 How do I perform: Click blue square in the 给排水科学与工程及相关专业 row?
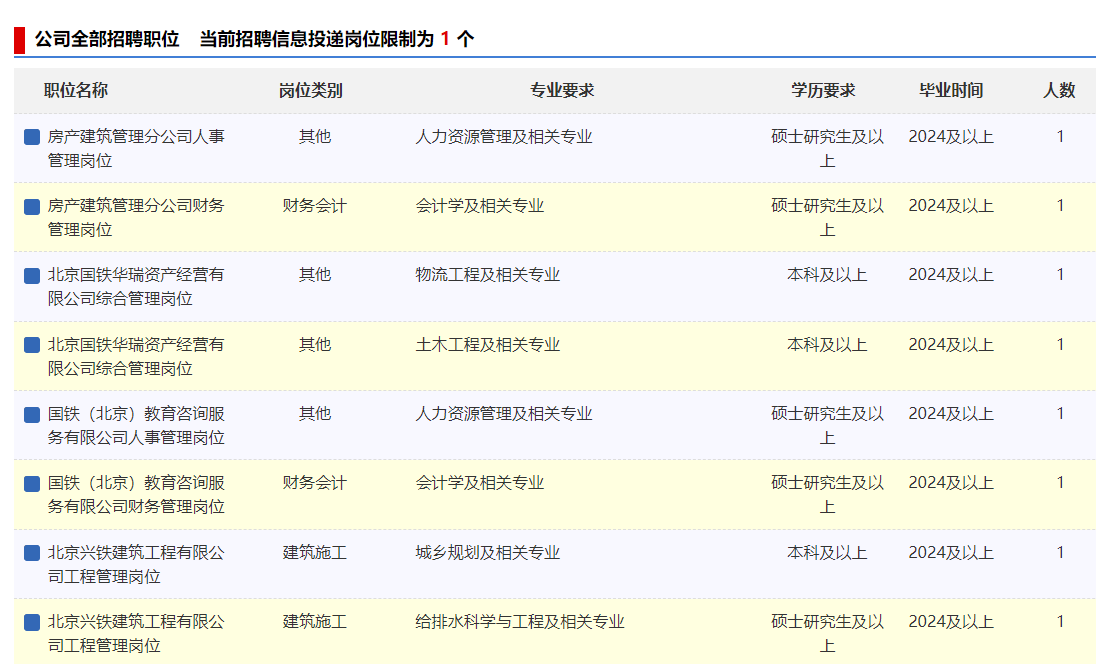(31, 622)
